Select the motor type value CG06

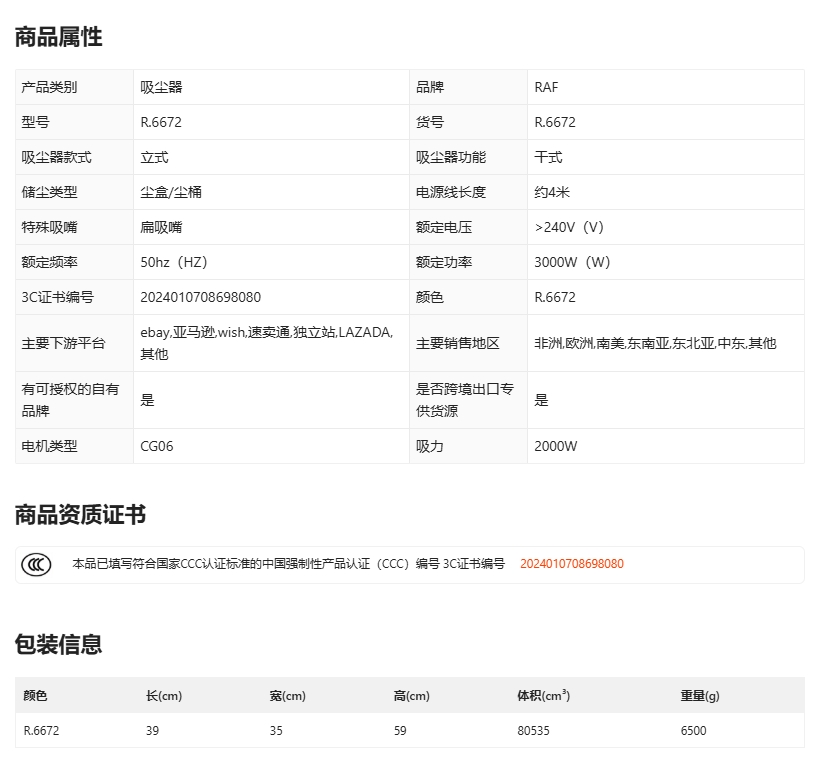click(157, 446)
